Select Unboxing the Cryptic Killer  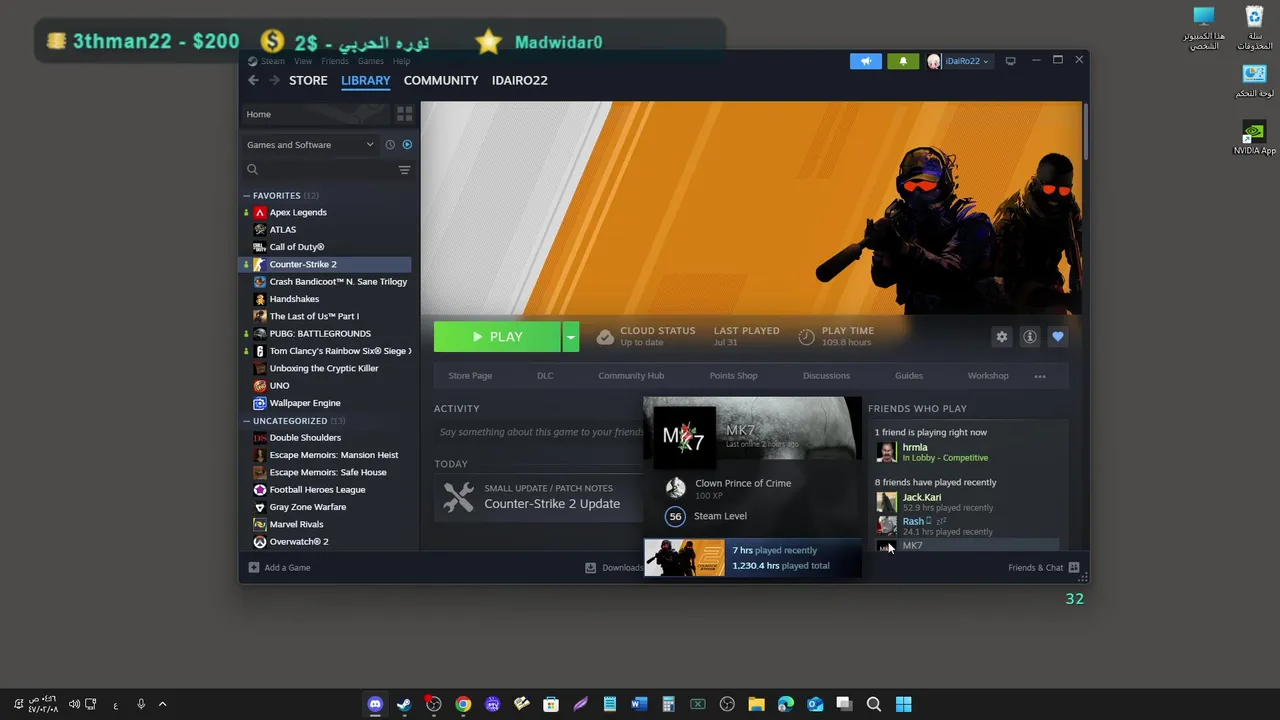(326, 368)
